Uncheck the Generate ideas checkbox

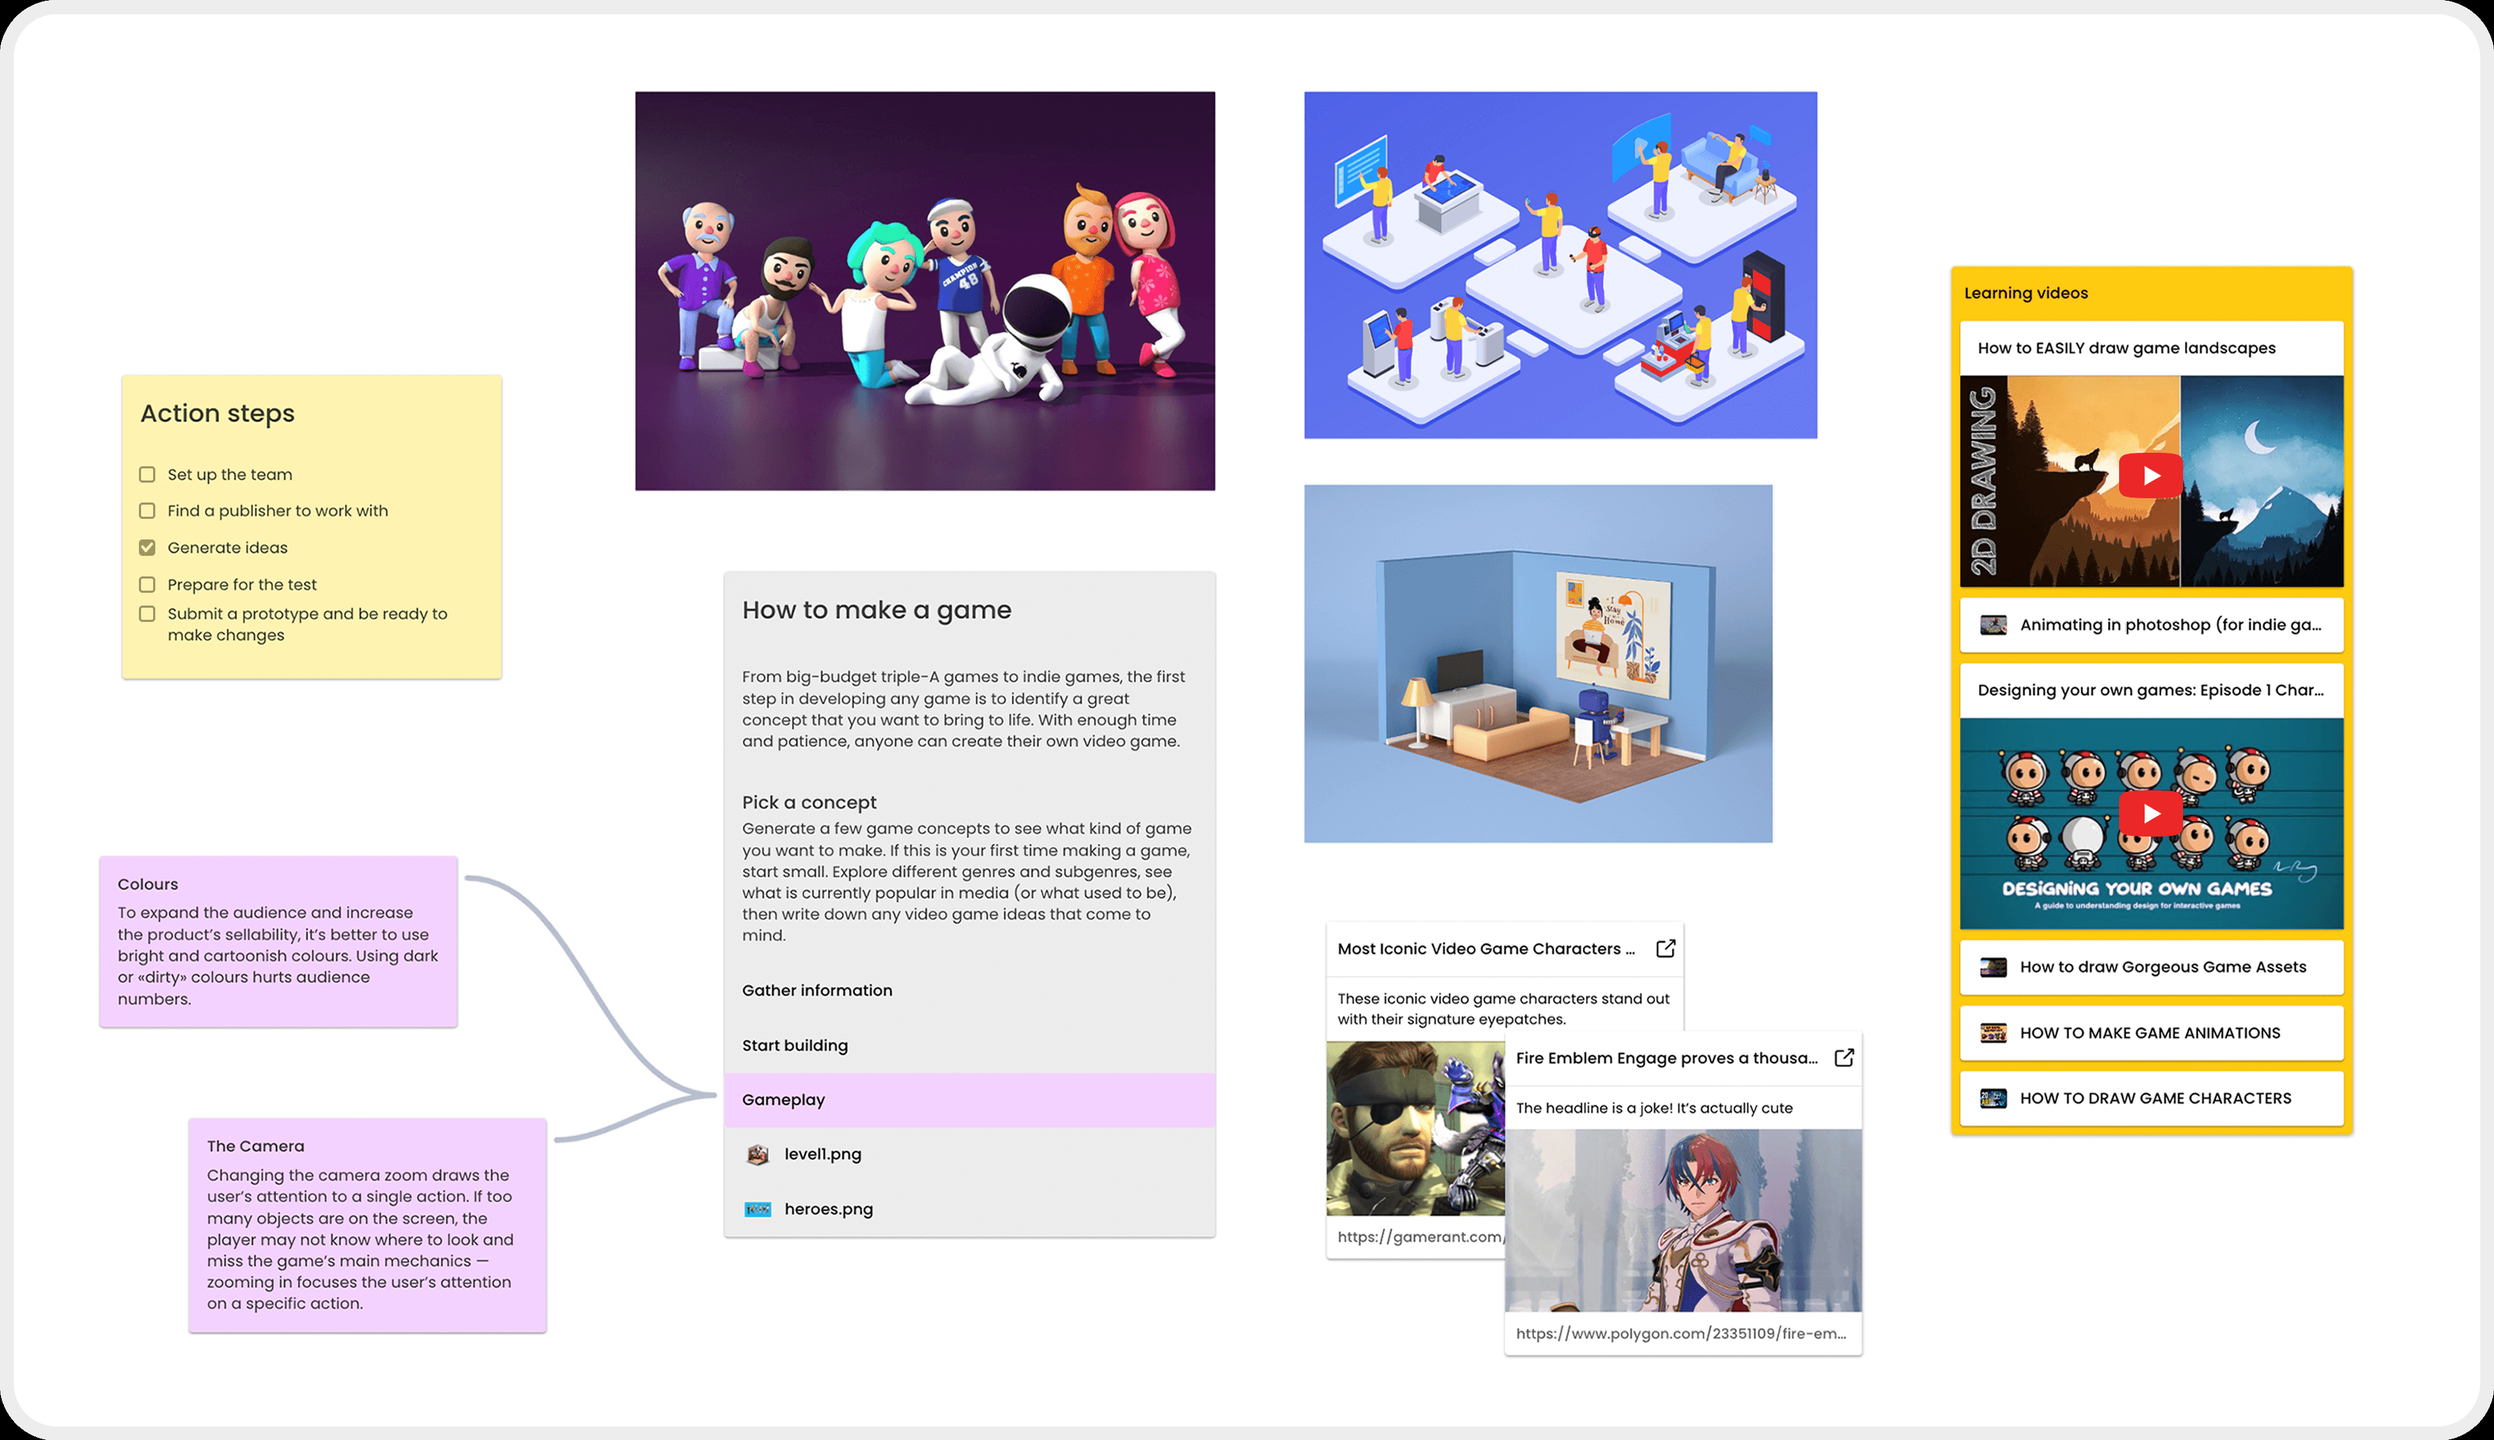point(147,548)
